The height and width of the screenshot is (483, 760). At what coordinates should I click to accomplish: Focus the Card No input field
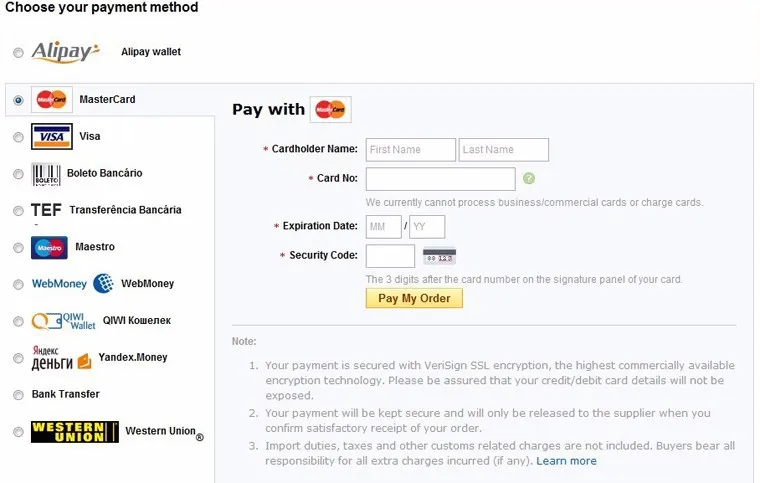pyautogui.click(x=441, y=179)
